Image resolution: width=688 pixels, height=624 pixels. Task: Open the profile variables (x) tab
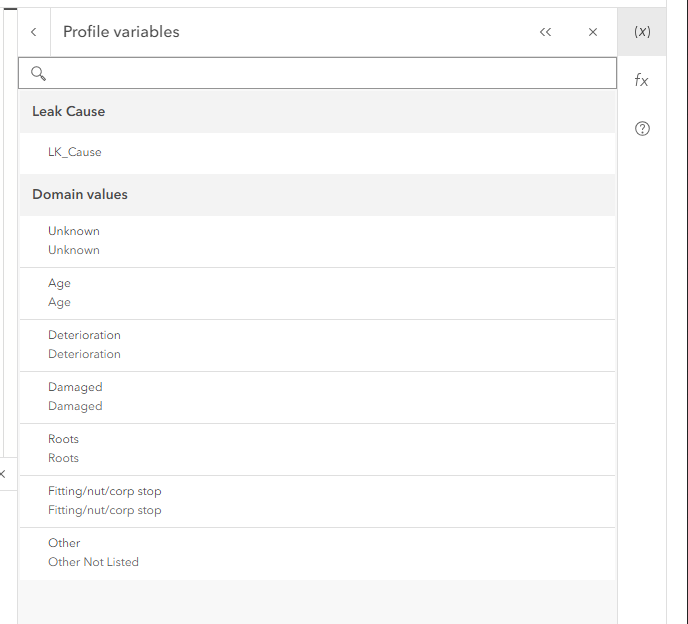(x=642, y=32)
